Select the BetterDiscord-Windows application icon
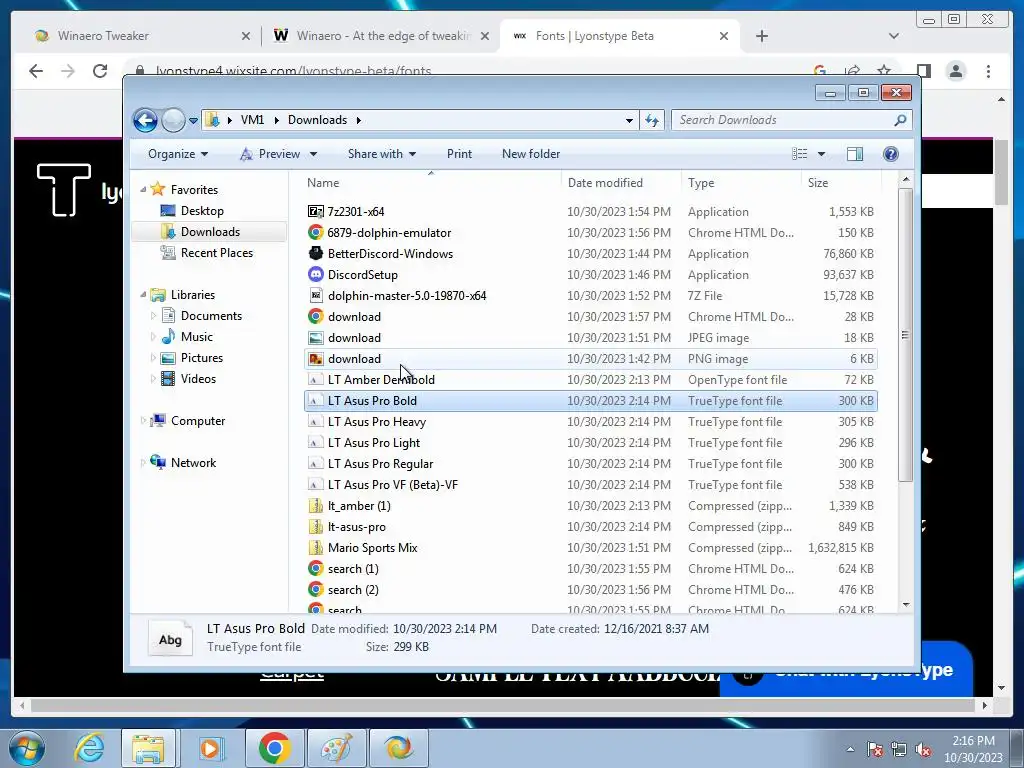 (x=315, y=253)
